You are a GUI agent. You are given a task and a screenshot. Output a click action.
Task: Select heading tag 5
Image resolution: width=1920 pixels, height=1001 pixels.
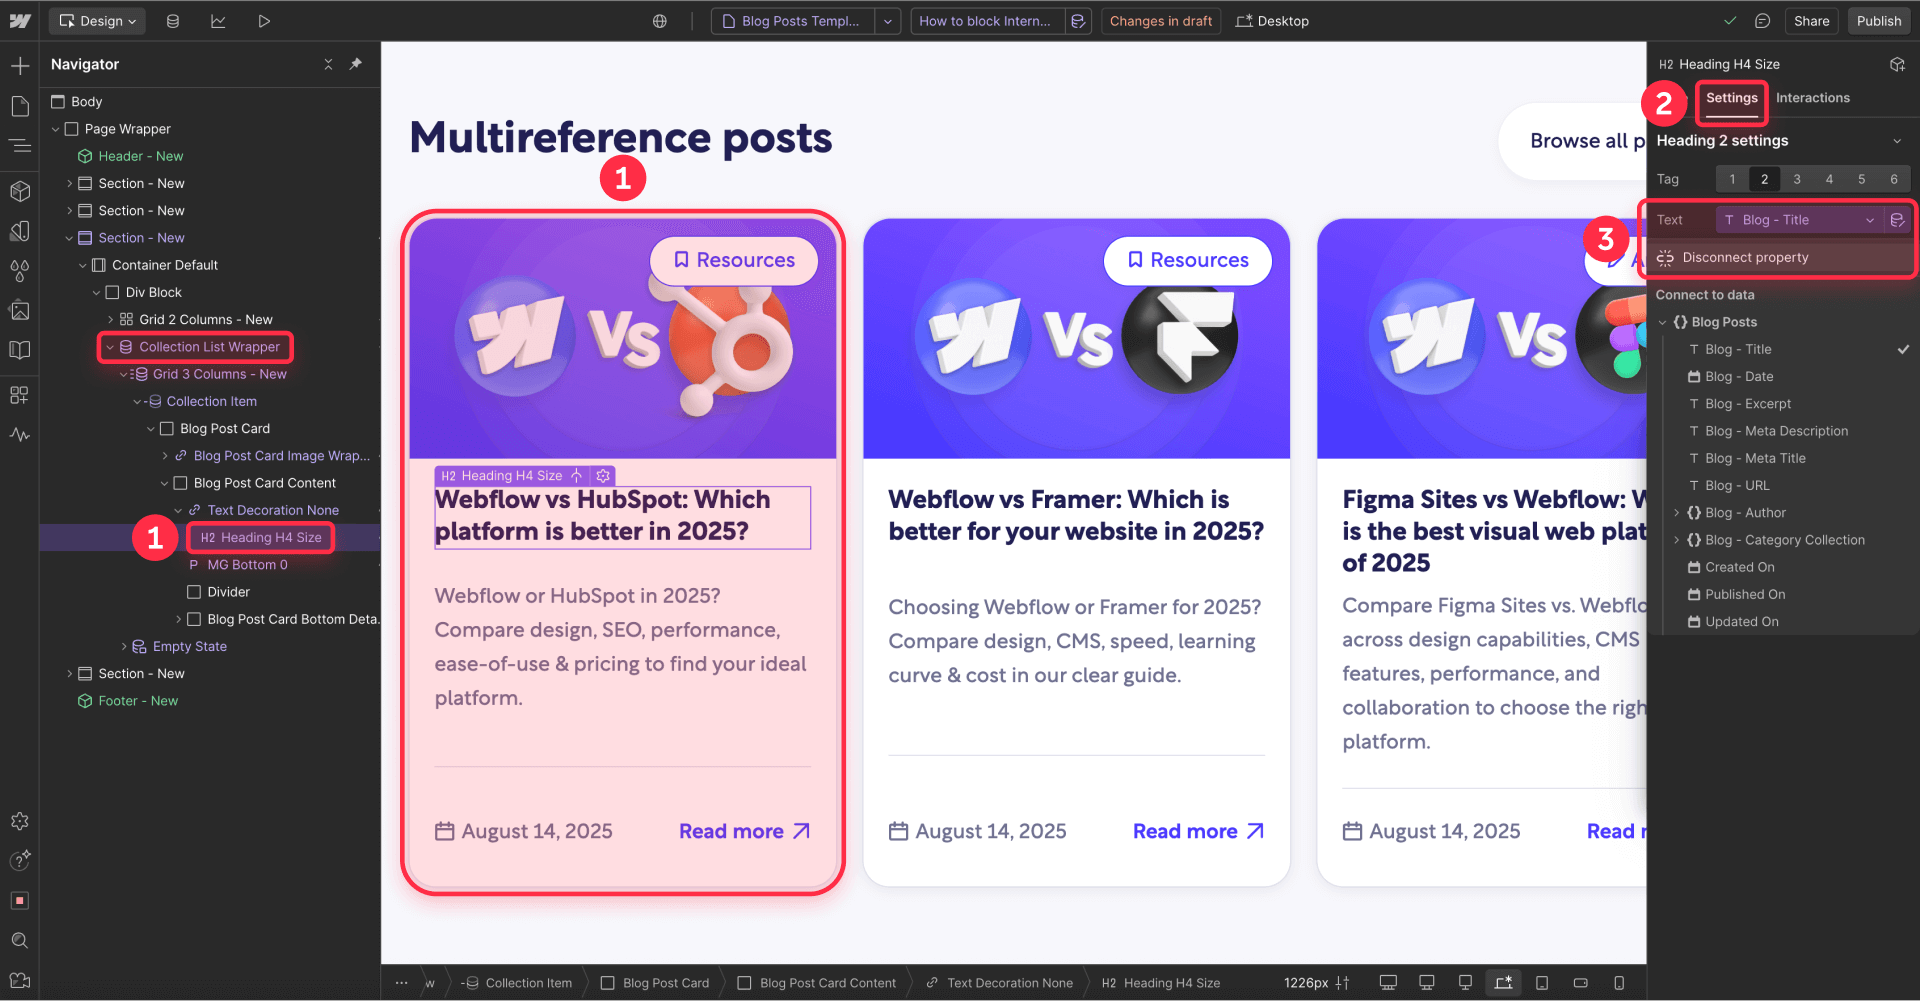point(1861,179)
